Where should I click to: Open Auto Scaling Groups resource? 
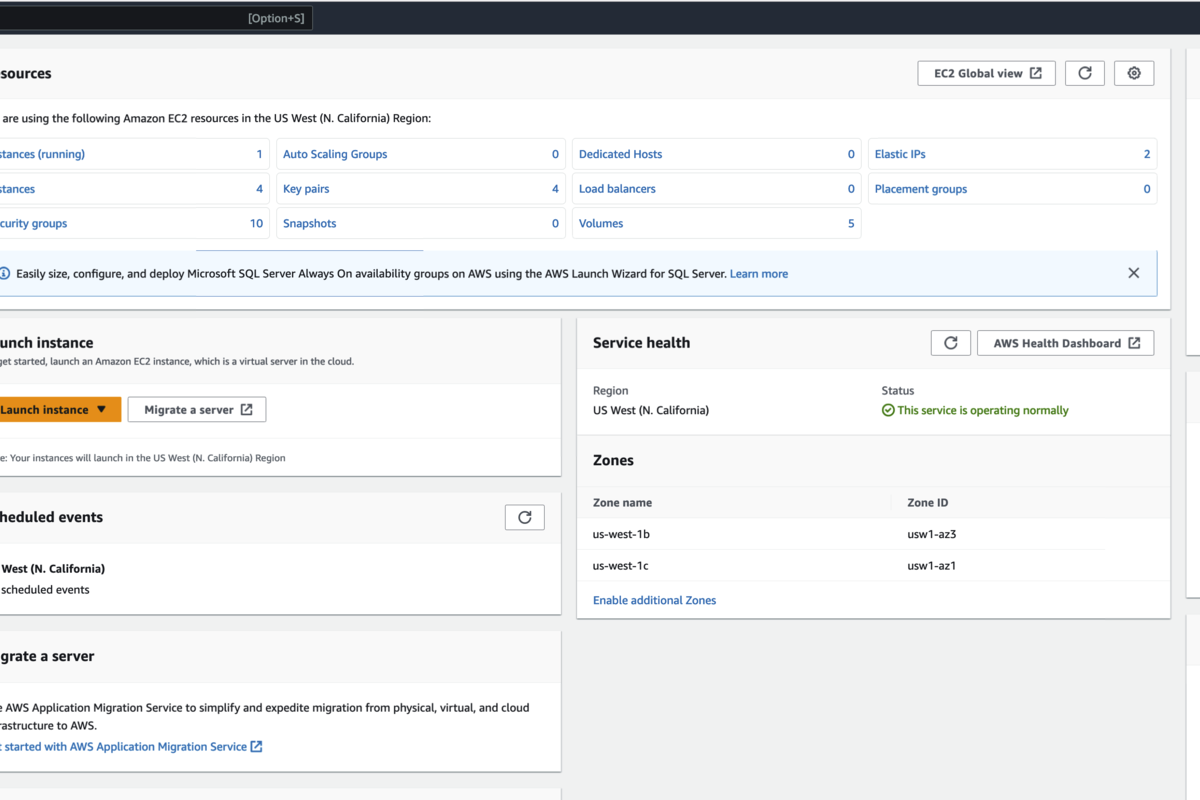(335, 154)
